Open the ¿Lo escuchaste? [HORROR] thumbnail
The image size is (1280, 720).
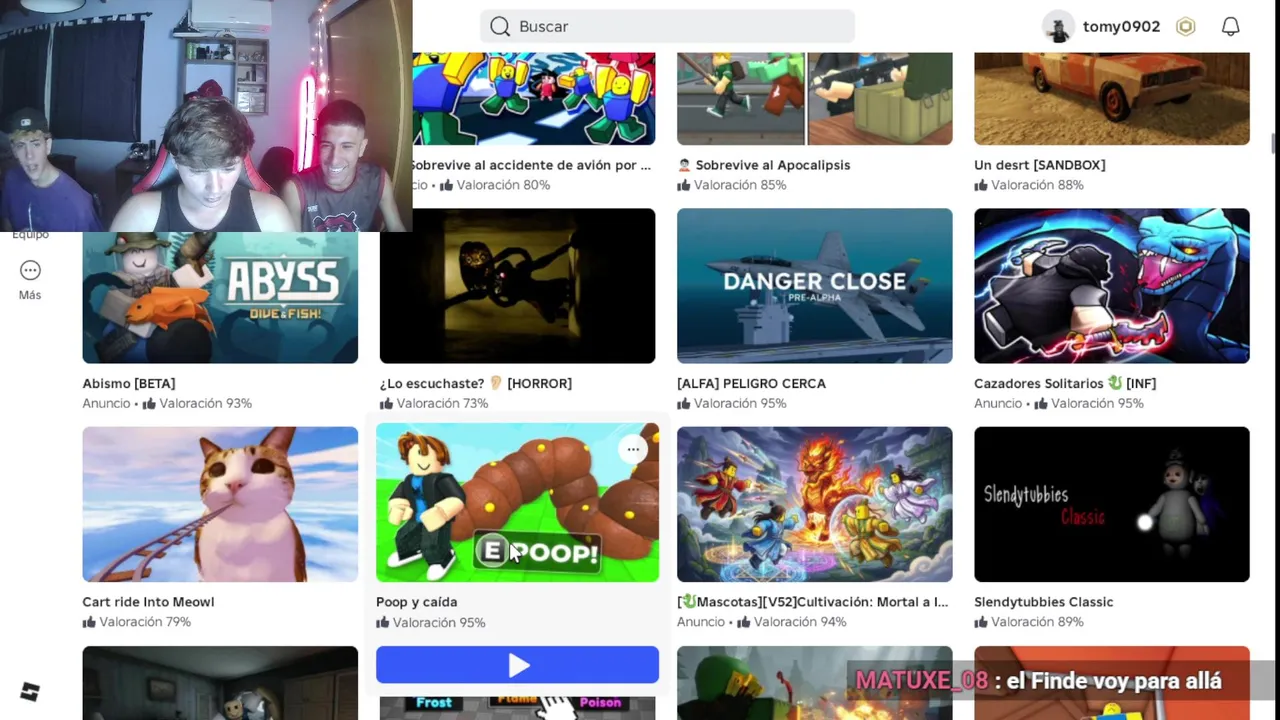pyautogui.click(x=517, y=286)
